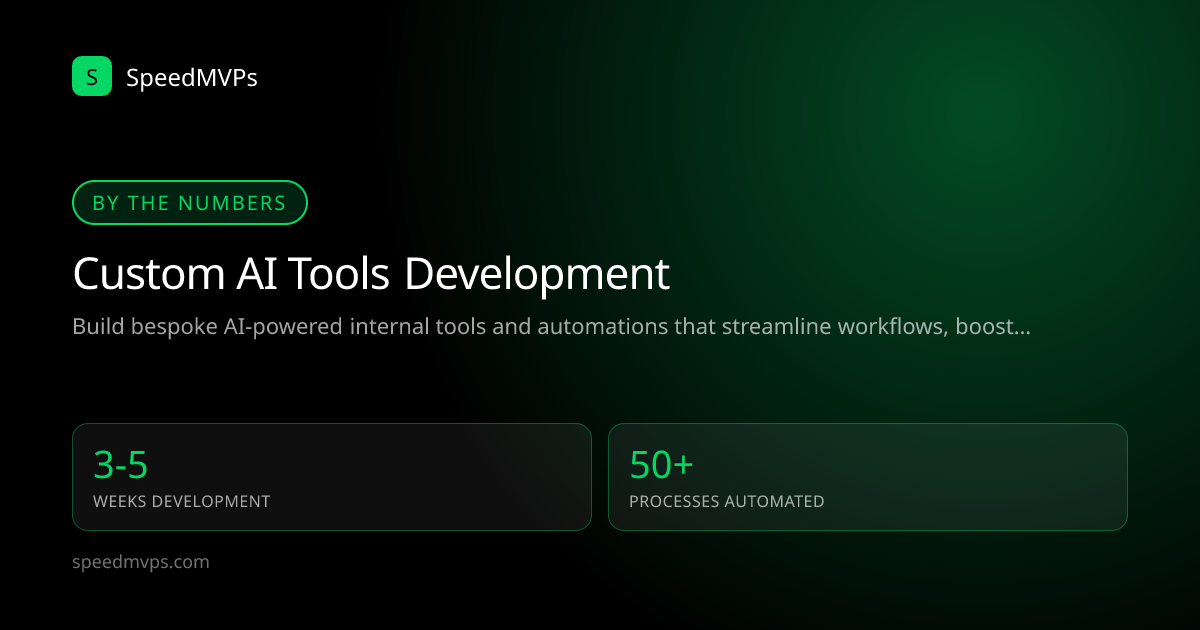Click the PROCESSES AUTOMATED label
The height and width of the screenshot is (630, 1200).
727,501
